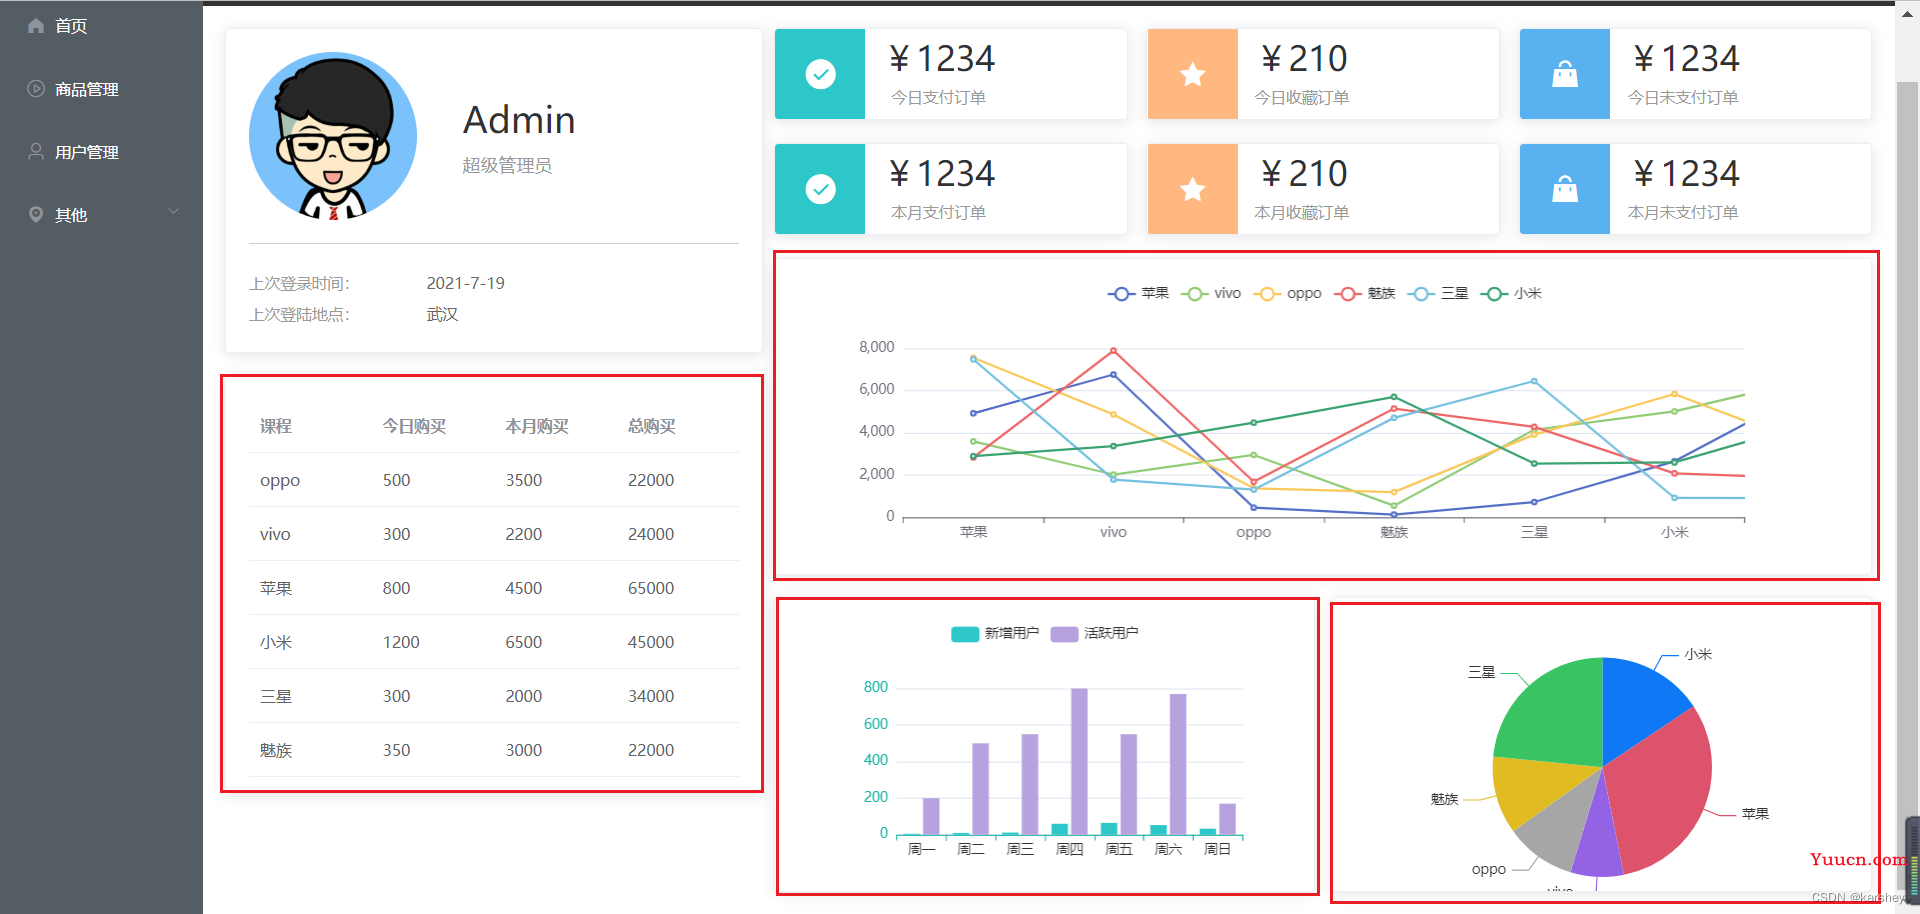Click the star icon for 本月收藏订单
1920x914 pixels.
tap(1192, 189)
